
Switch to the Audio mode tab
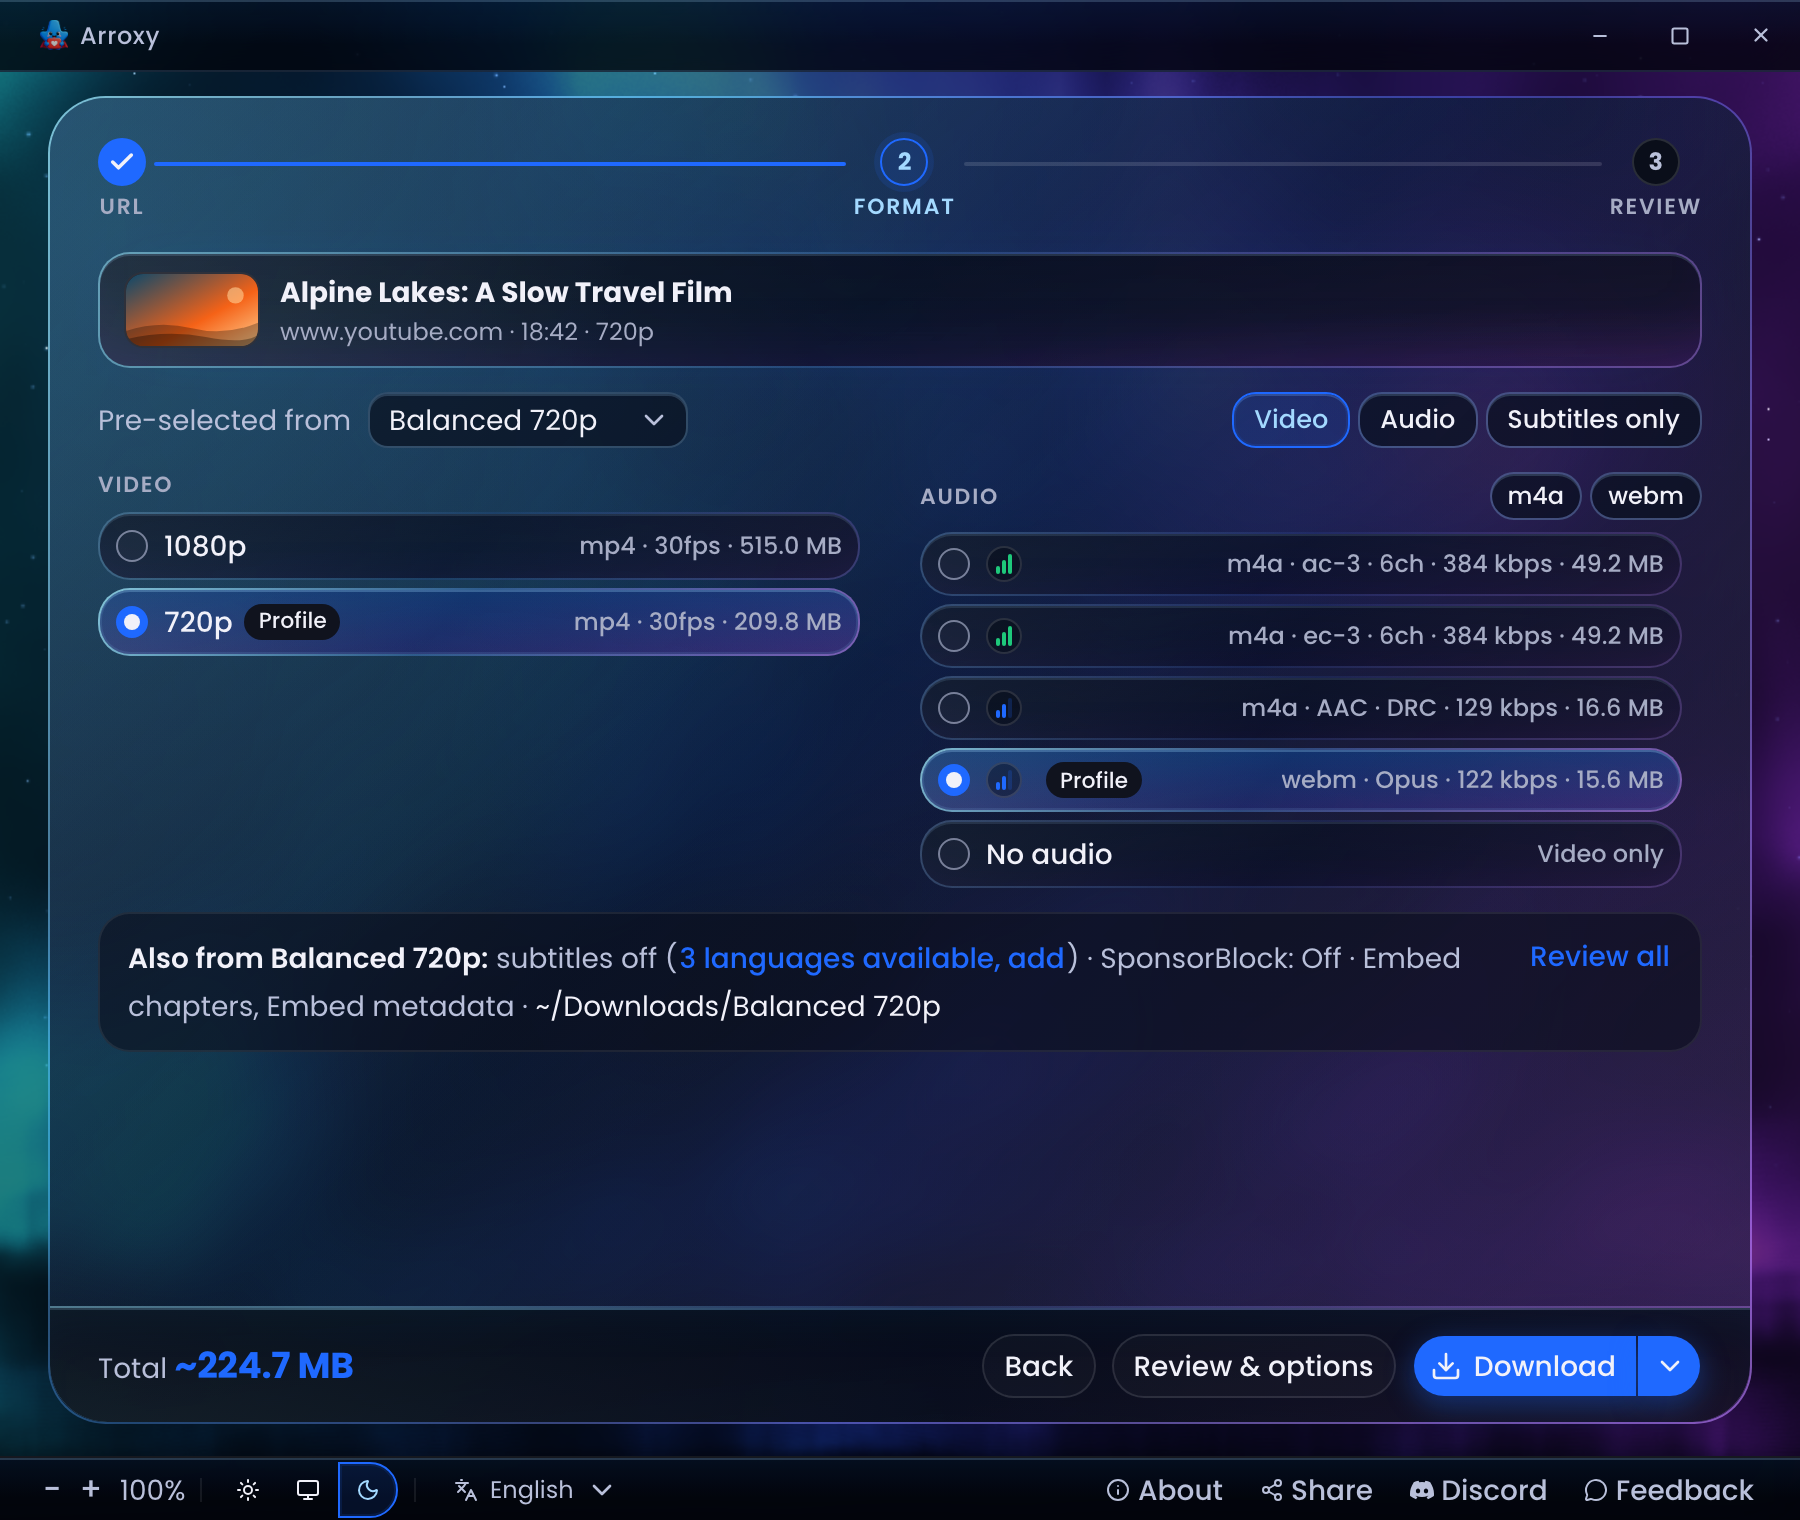[x=1418, y=420]
